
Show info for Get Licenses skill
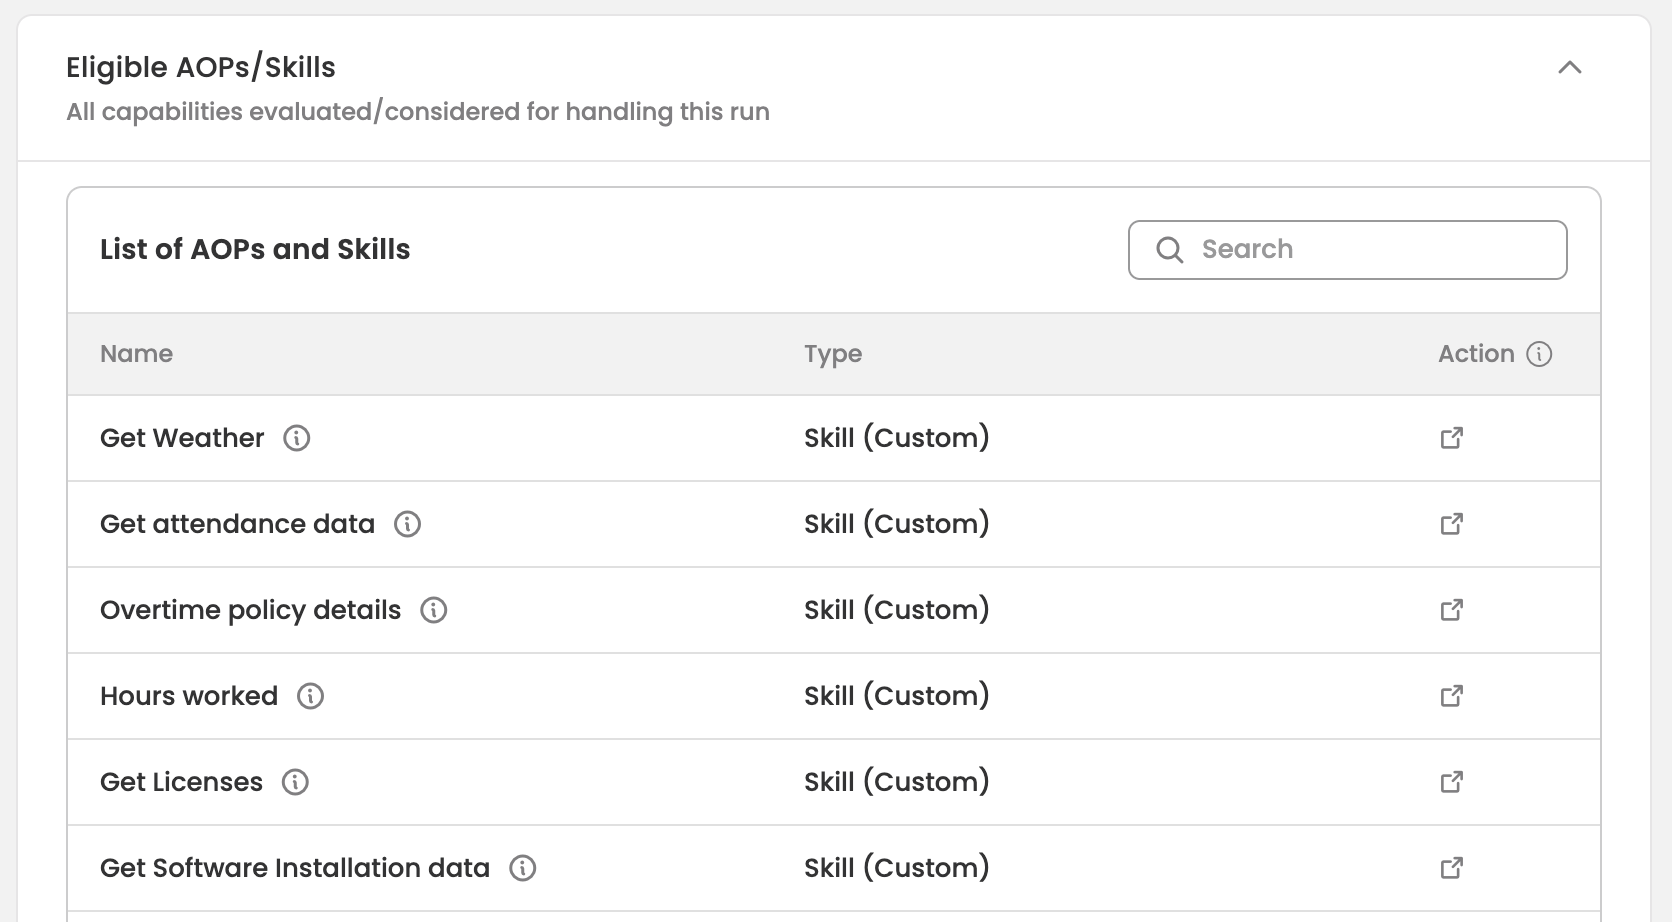[x=295, y=782]
